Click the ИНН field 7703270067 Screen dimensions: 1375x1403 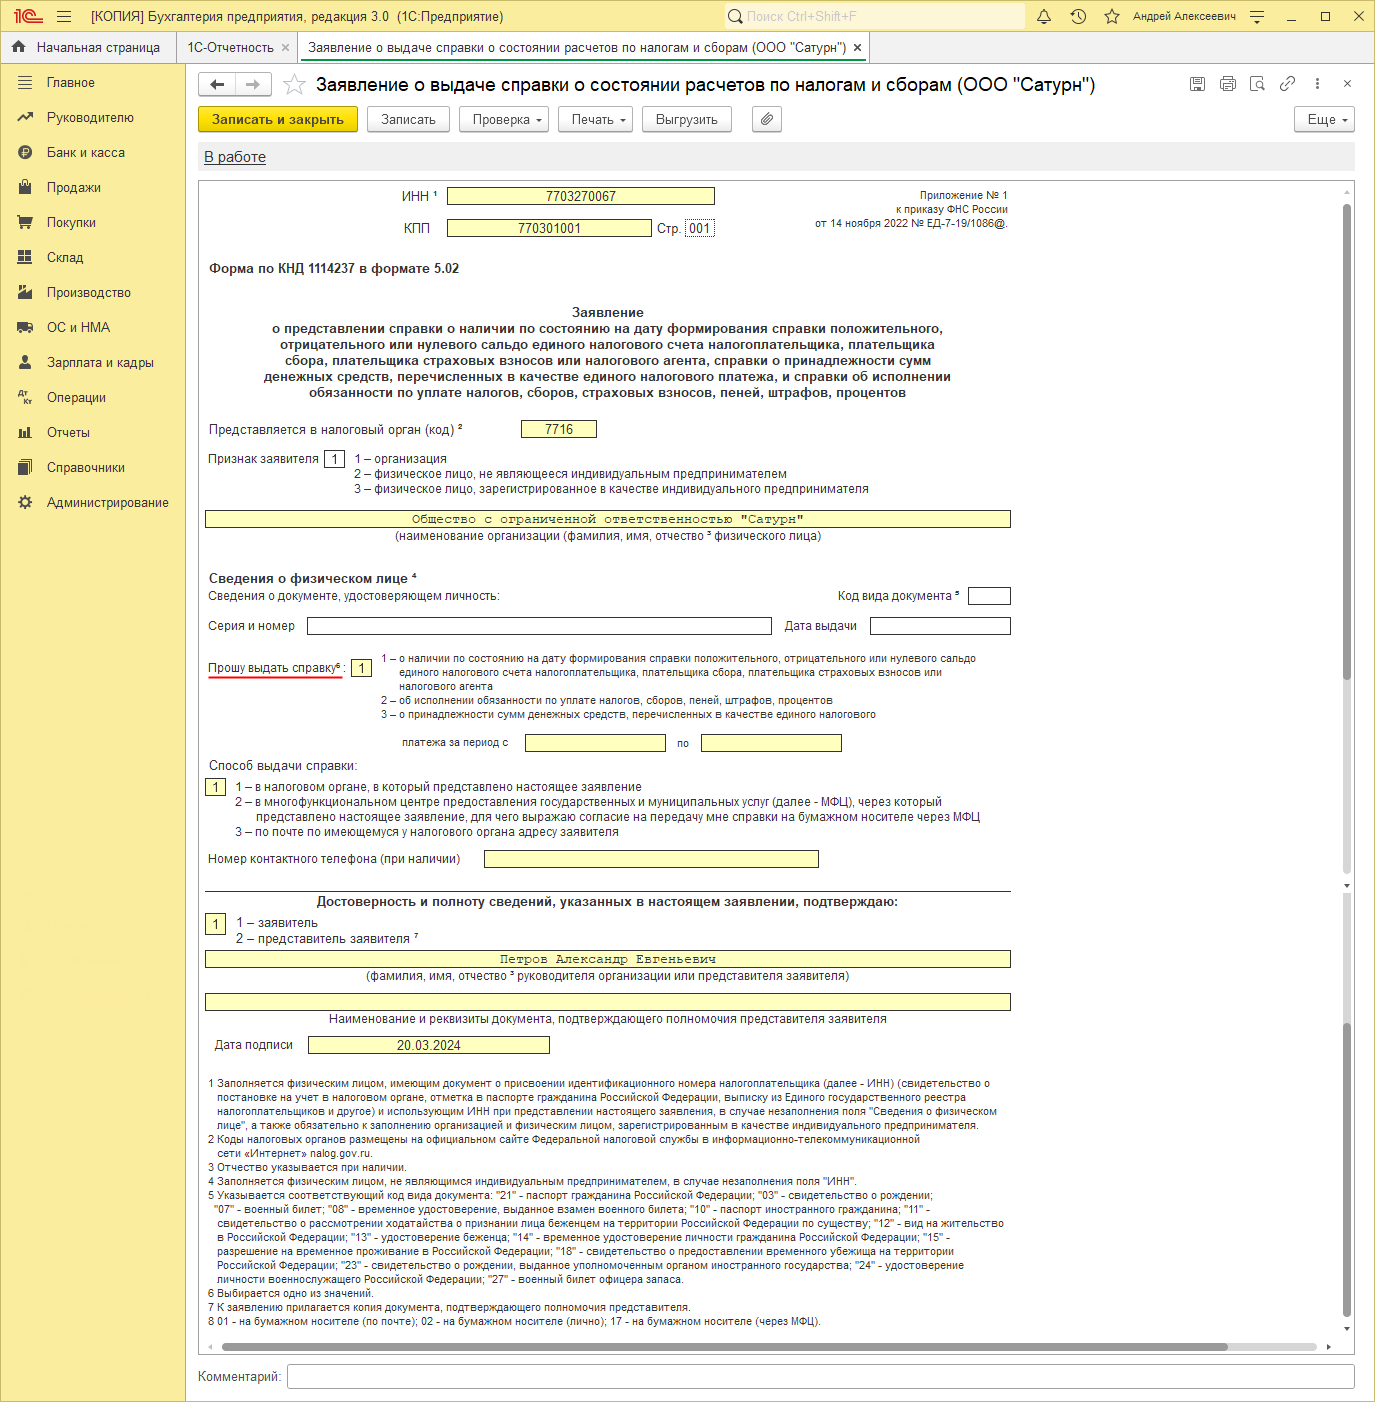click(581, 196)
